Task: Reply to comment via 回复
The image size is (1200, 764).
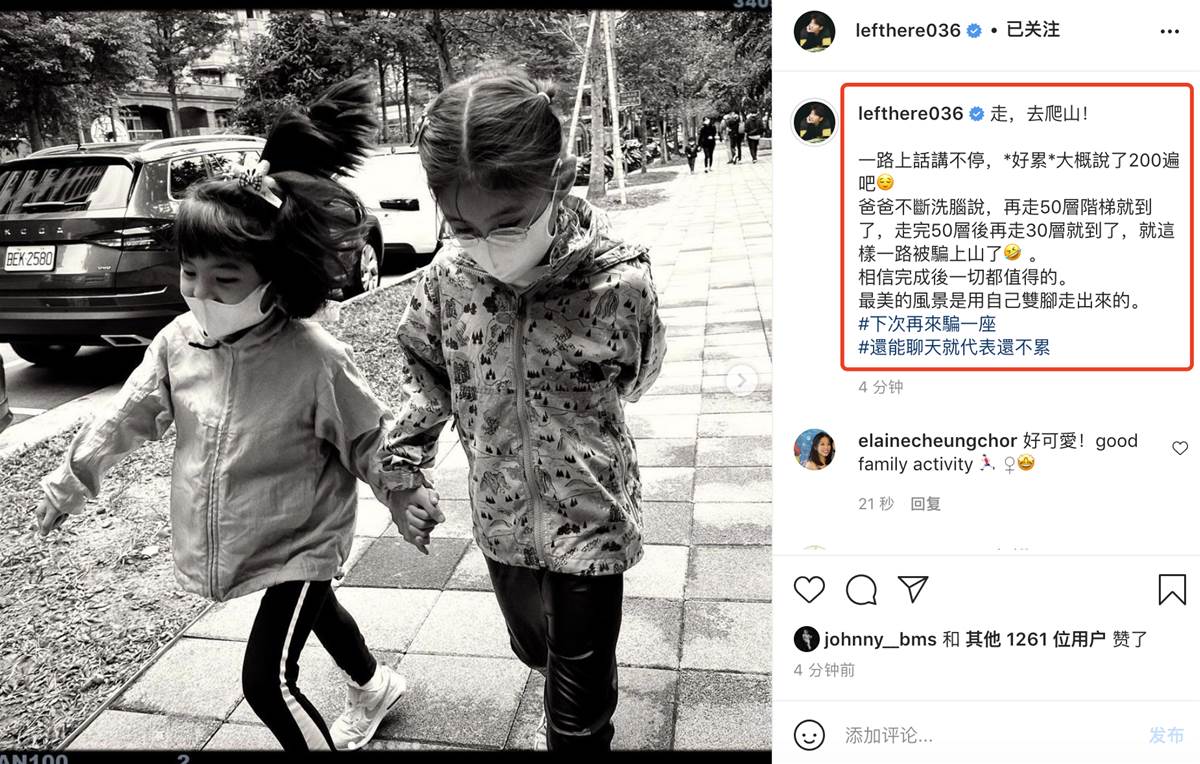Action: [925, 504]
